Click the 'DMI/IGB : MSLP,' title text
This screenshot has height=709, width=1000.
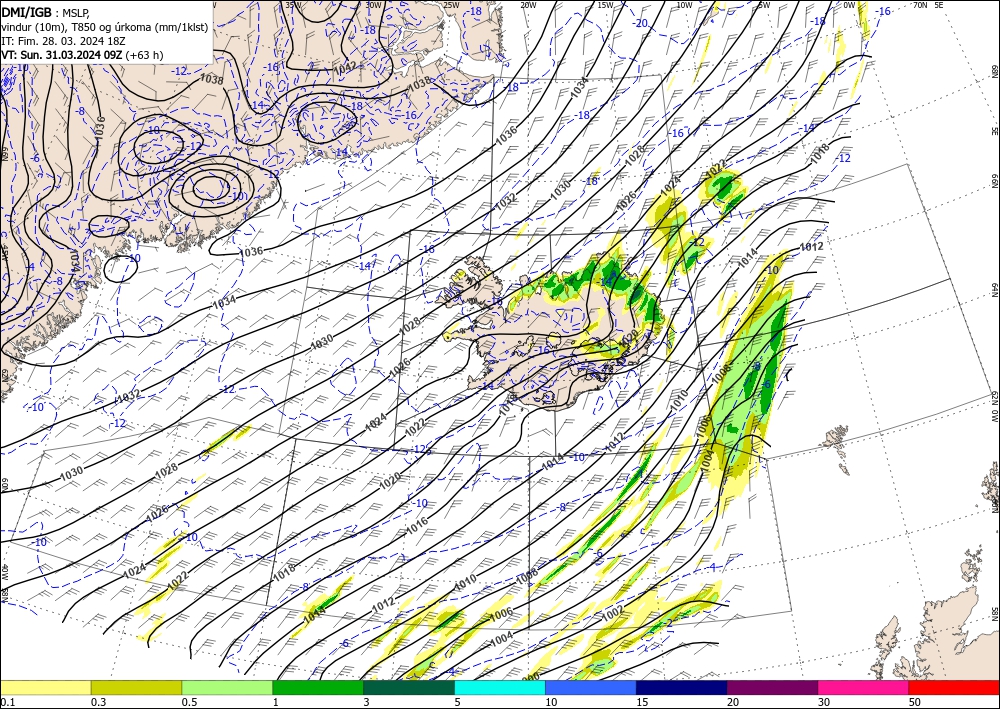click(x=45, y=12)
